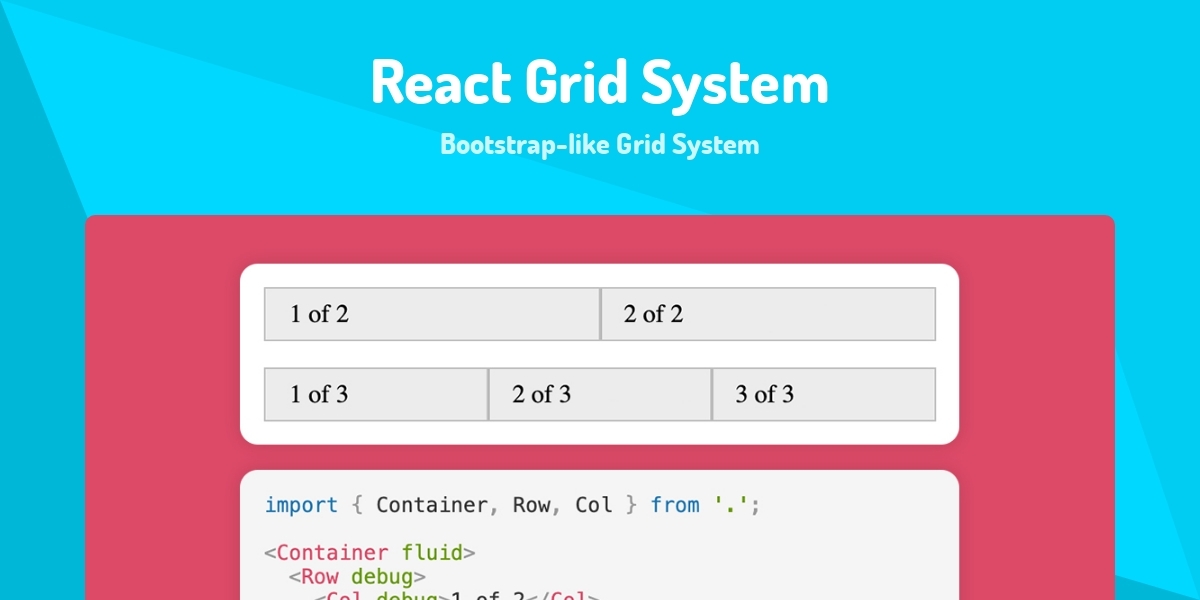Click the '.' module path string
Viewport: 1200px width, 600px height.
pyautogui.click(x=731, y=505)
